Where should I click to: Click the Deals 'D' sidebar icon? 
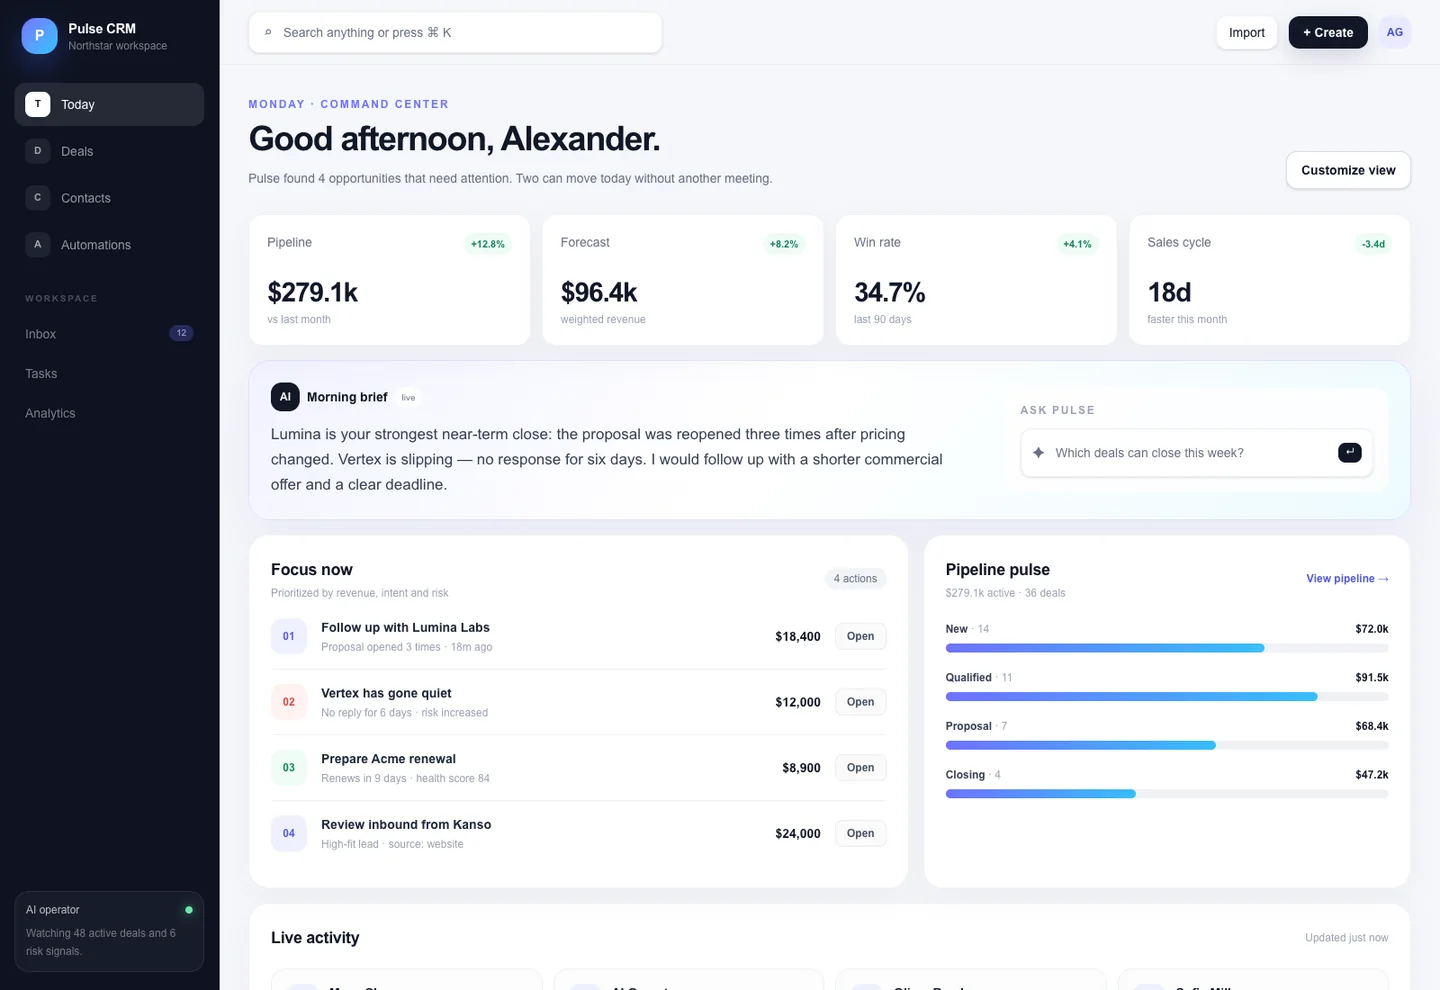click(38, 151)
